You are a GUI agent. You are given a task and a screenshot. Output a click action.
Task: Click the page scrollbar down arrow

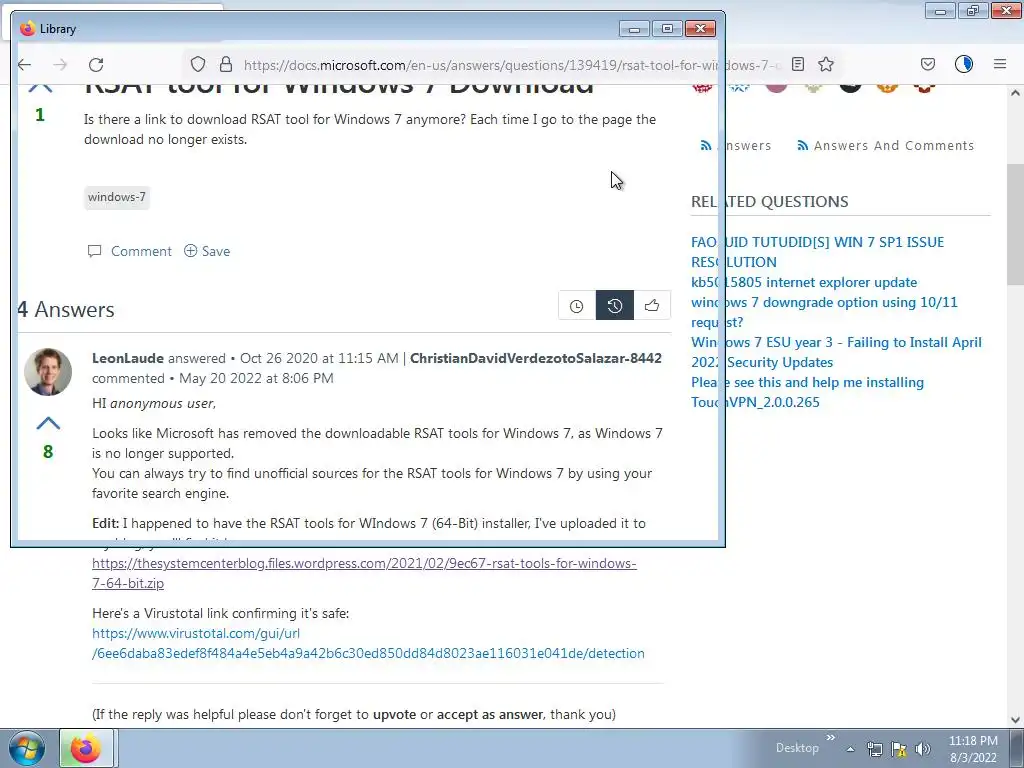pos(1016,720)
